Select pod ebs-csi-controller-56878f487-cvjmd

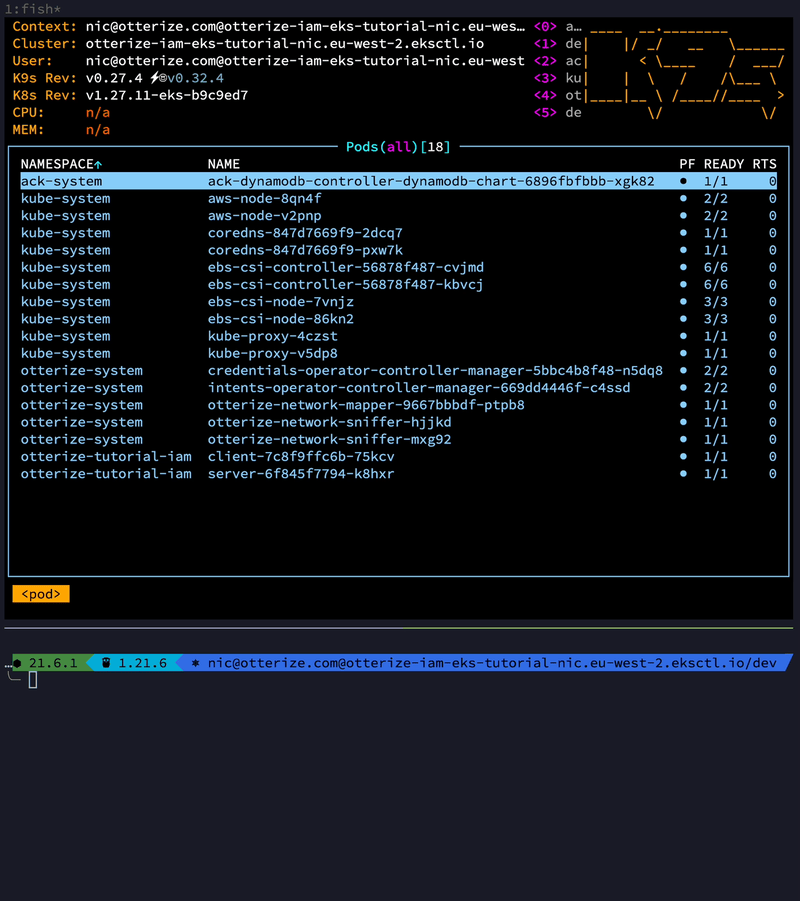pyautogui.click(x=398, y=267)
